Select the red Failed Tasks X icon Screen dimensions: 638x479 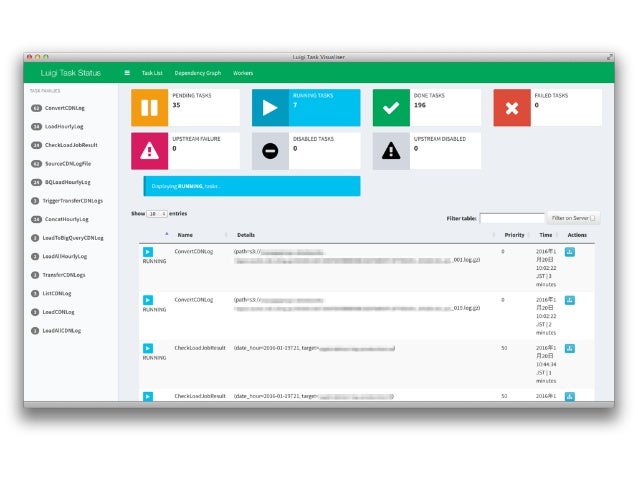[512, 108]
